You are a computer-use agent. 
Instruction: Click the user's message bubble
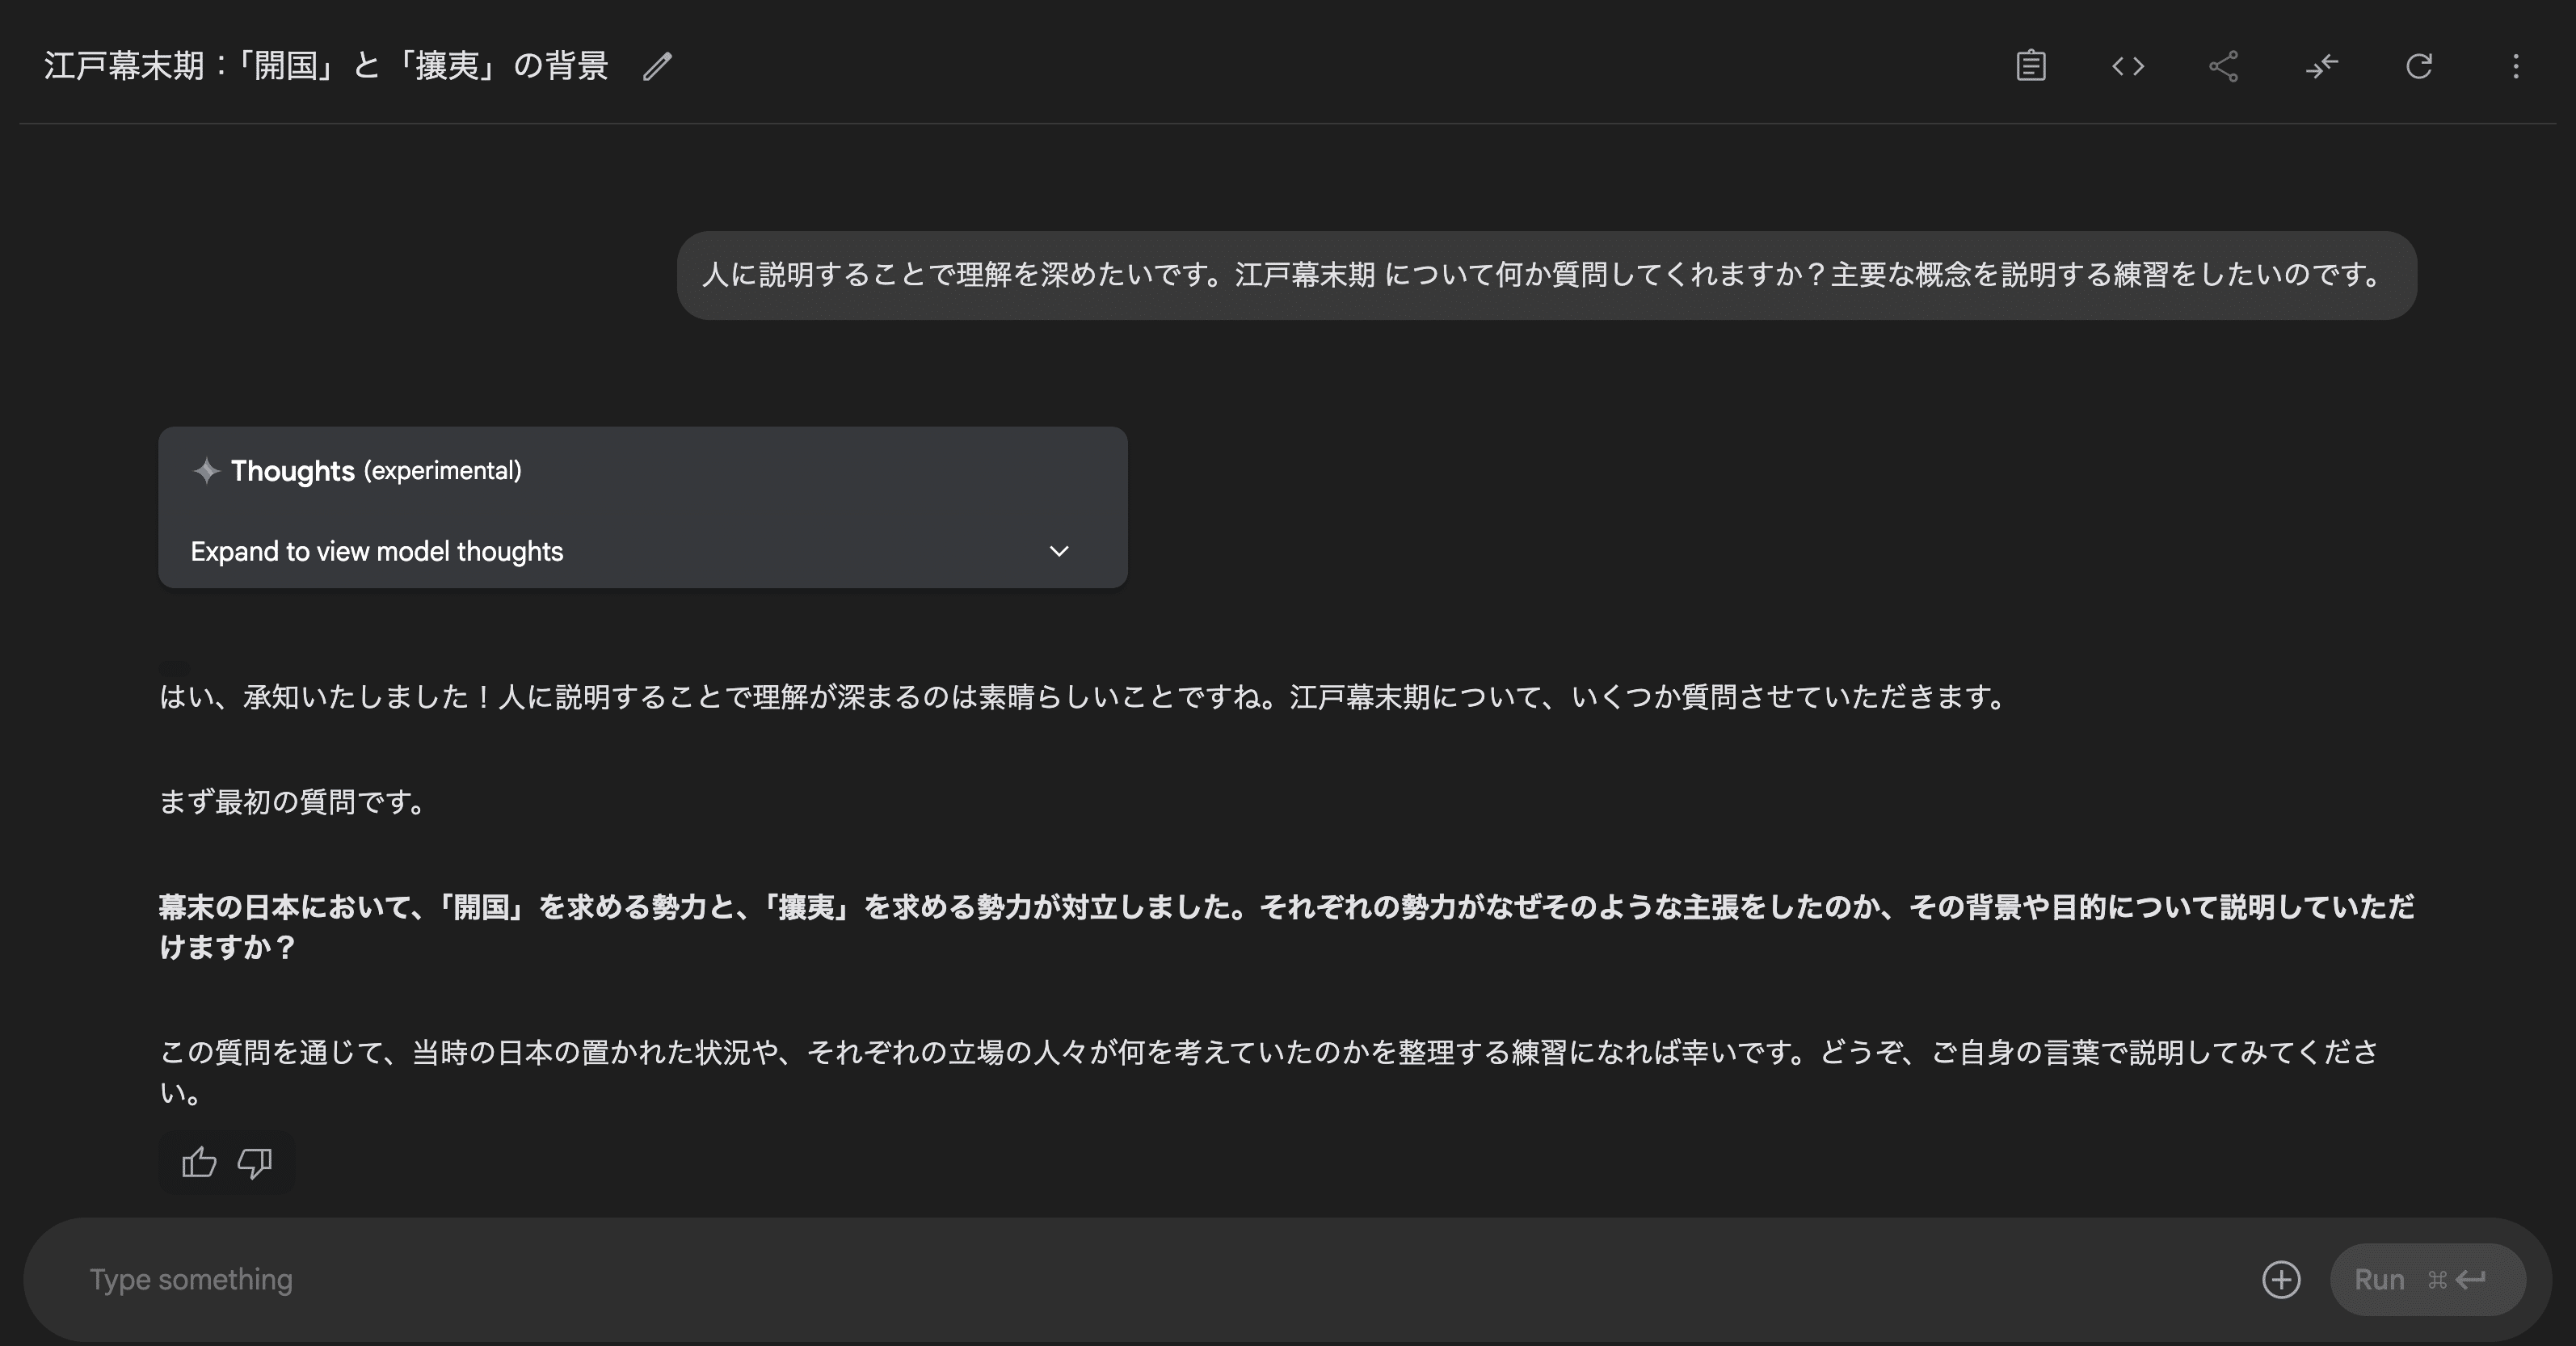tap(1545, 275)
